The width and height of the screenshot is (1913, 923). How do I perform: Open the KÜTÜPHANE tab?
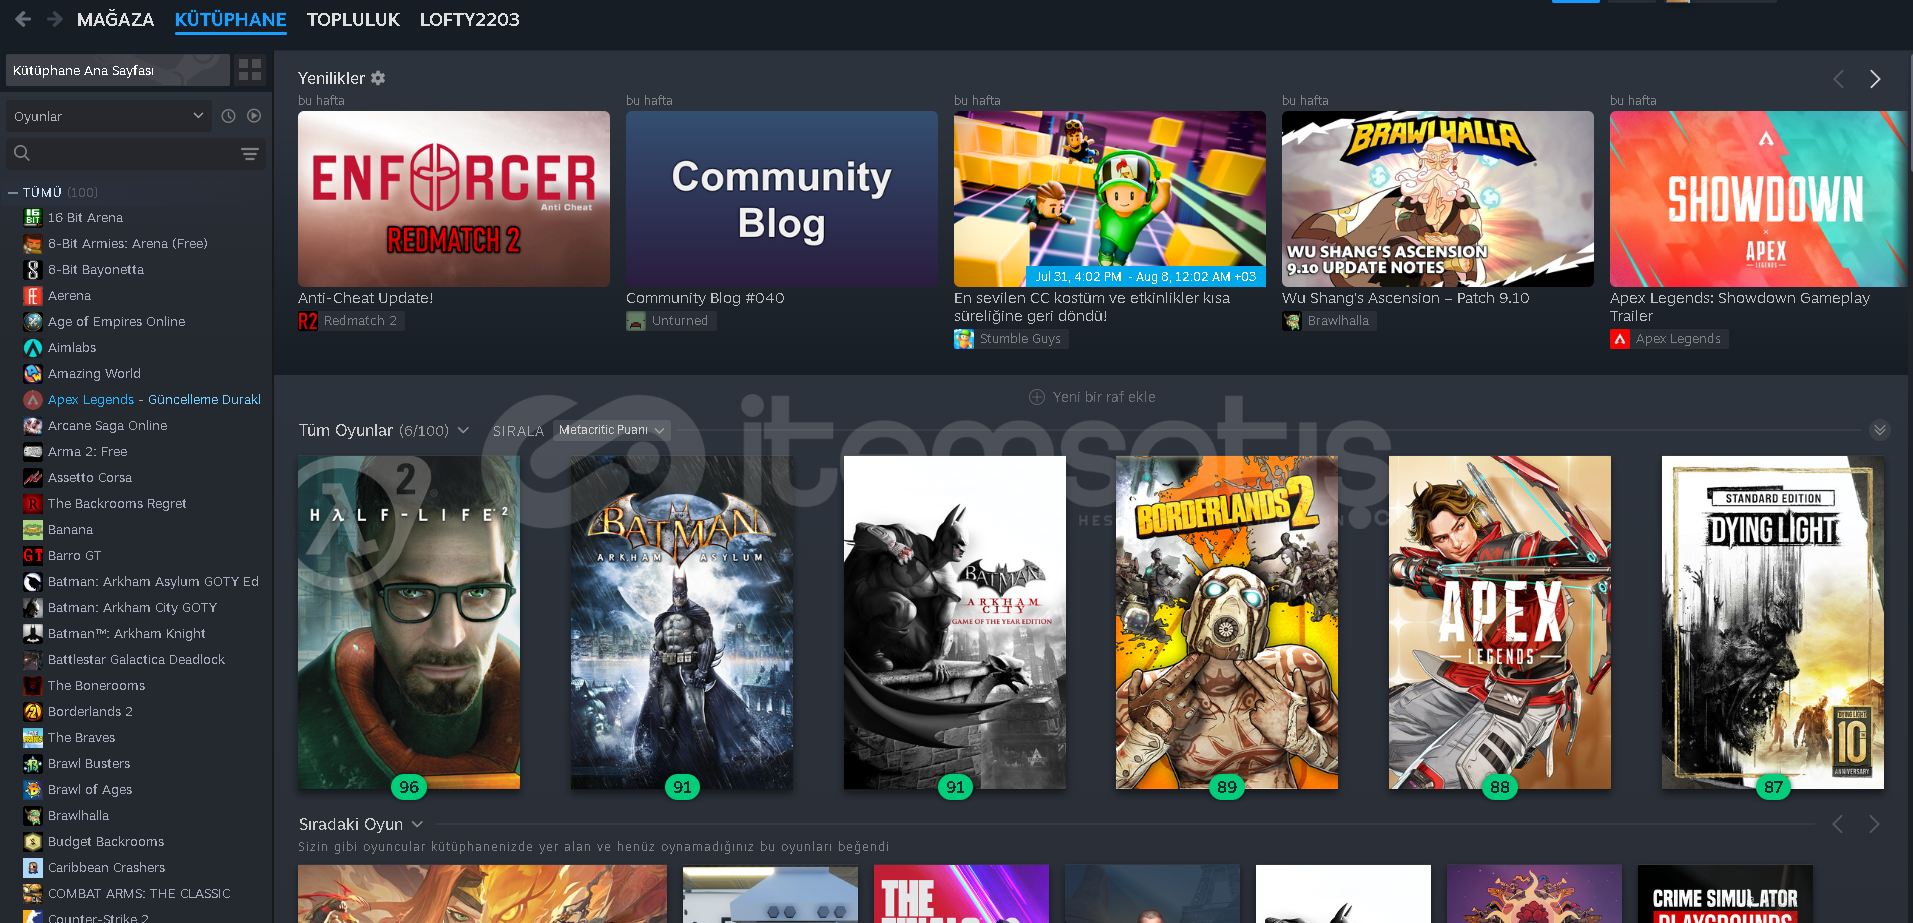(230, 19)
